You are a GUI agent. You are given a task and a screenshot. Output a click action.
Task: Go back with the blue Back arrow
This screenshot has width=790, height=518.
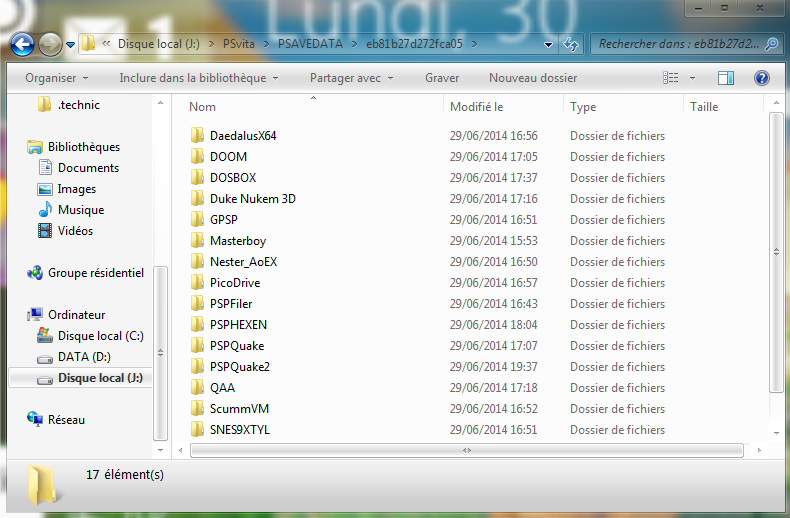pyautogui.click(x=22, y=44)
